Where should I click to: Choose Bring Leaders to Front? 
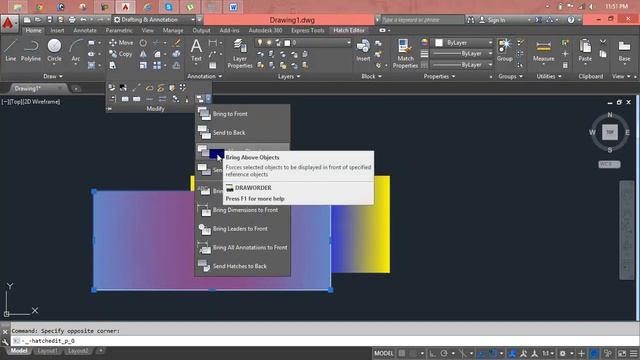click(243, 229)
